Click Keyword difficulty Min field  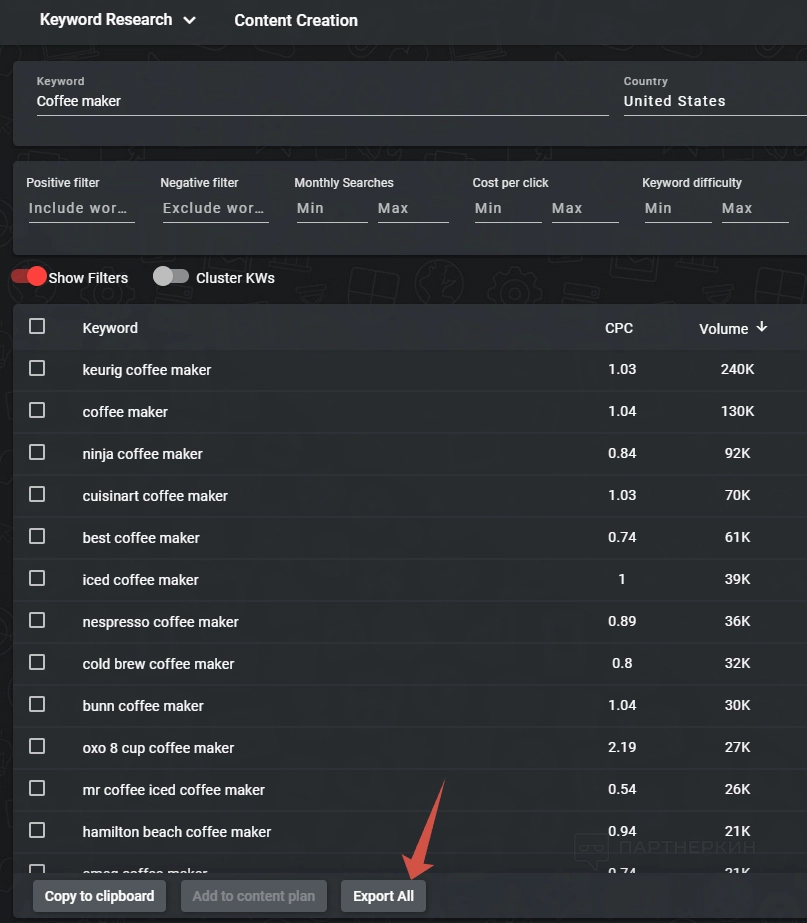coord(676,208)
